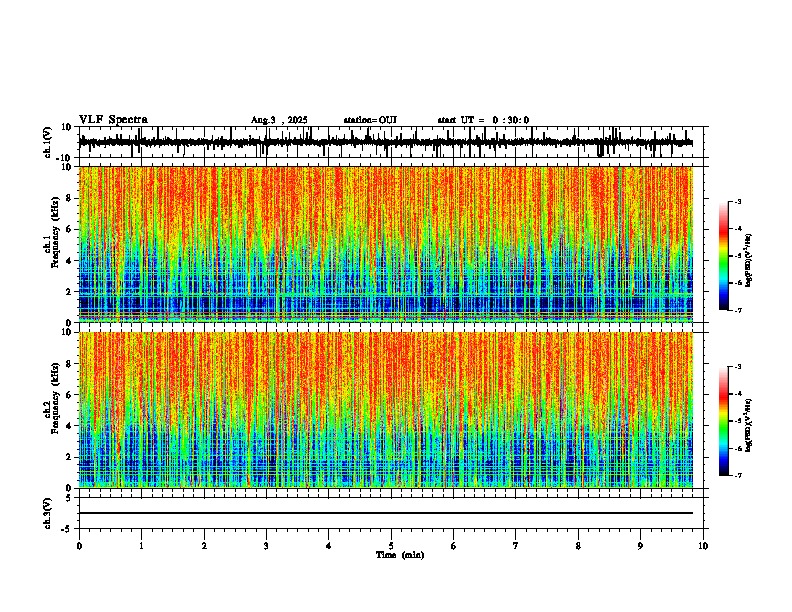Click the time axis tick label "6"
The width and height of the screenshot is (792, 612).
(454, 546)
